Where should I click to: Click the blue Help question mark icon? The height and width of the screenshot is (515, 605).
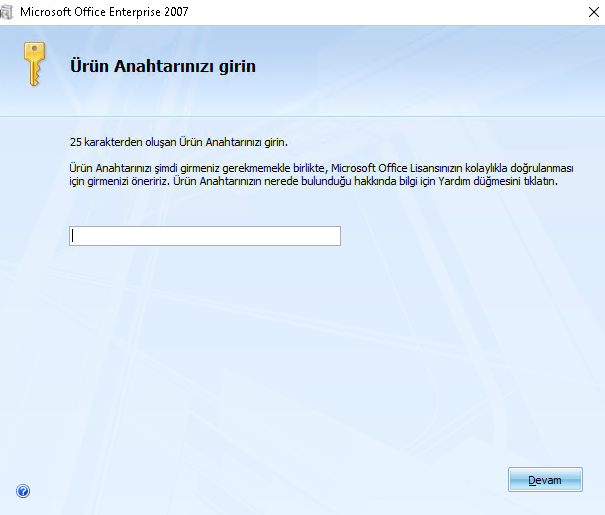pos(23,491)
